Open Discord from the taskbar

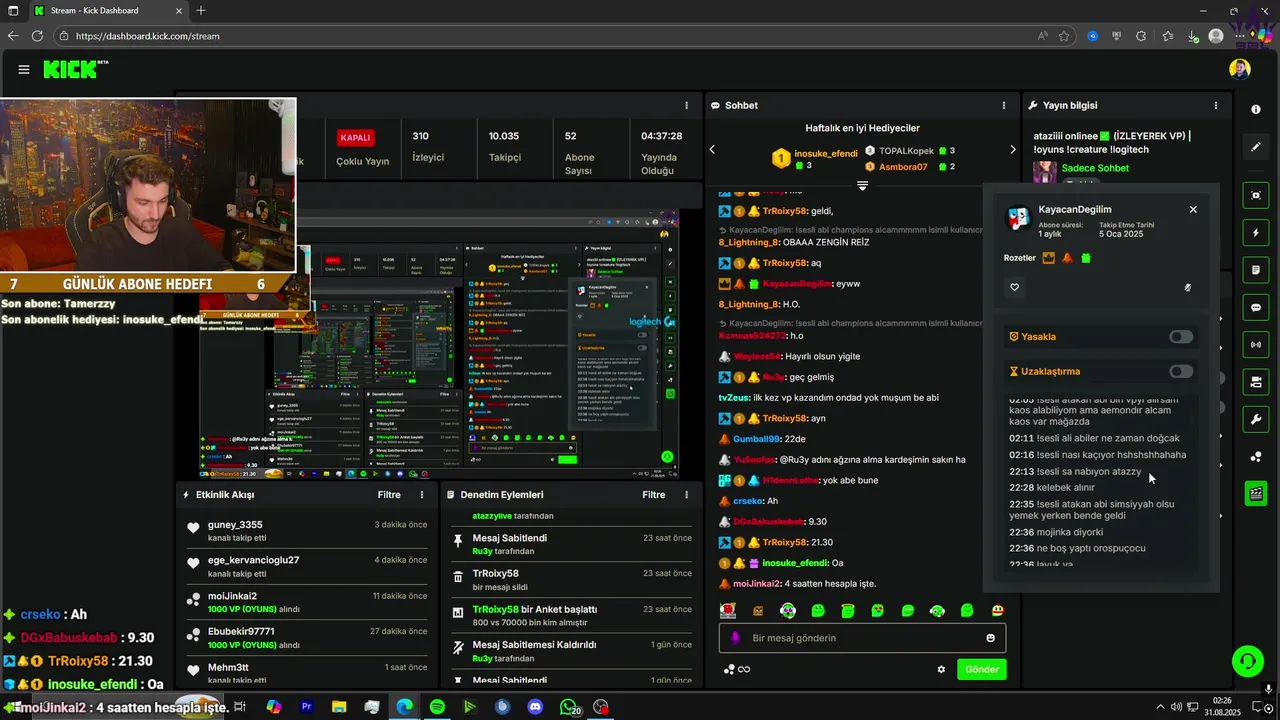[535, 707]
